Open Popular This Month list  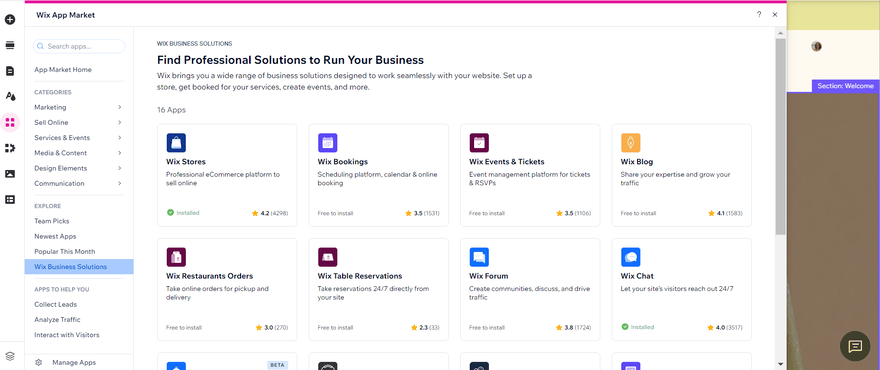coord(65,252)
